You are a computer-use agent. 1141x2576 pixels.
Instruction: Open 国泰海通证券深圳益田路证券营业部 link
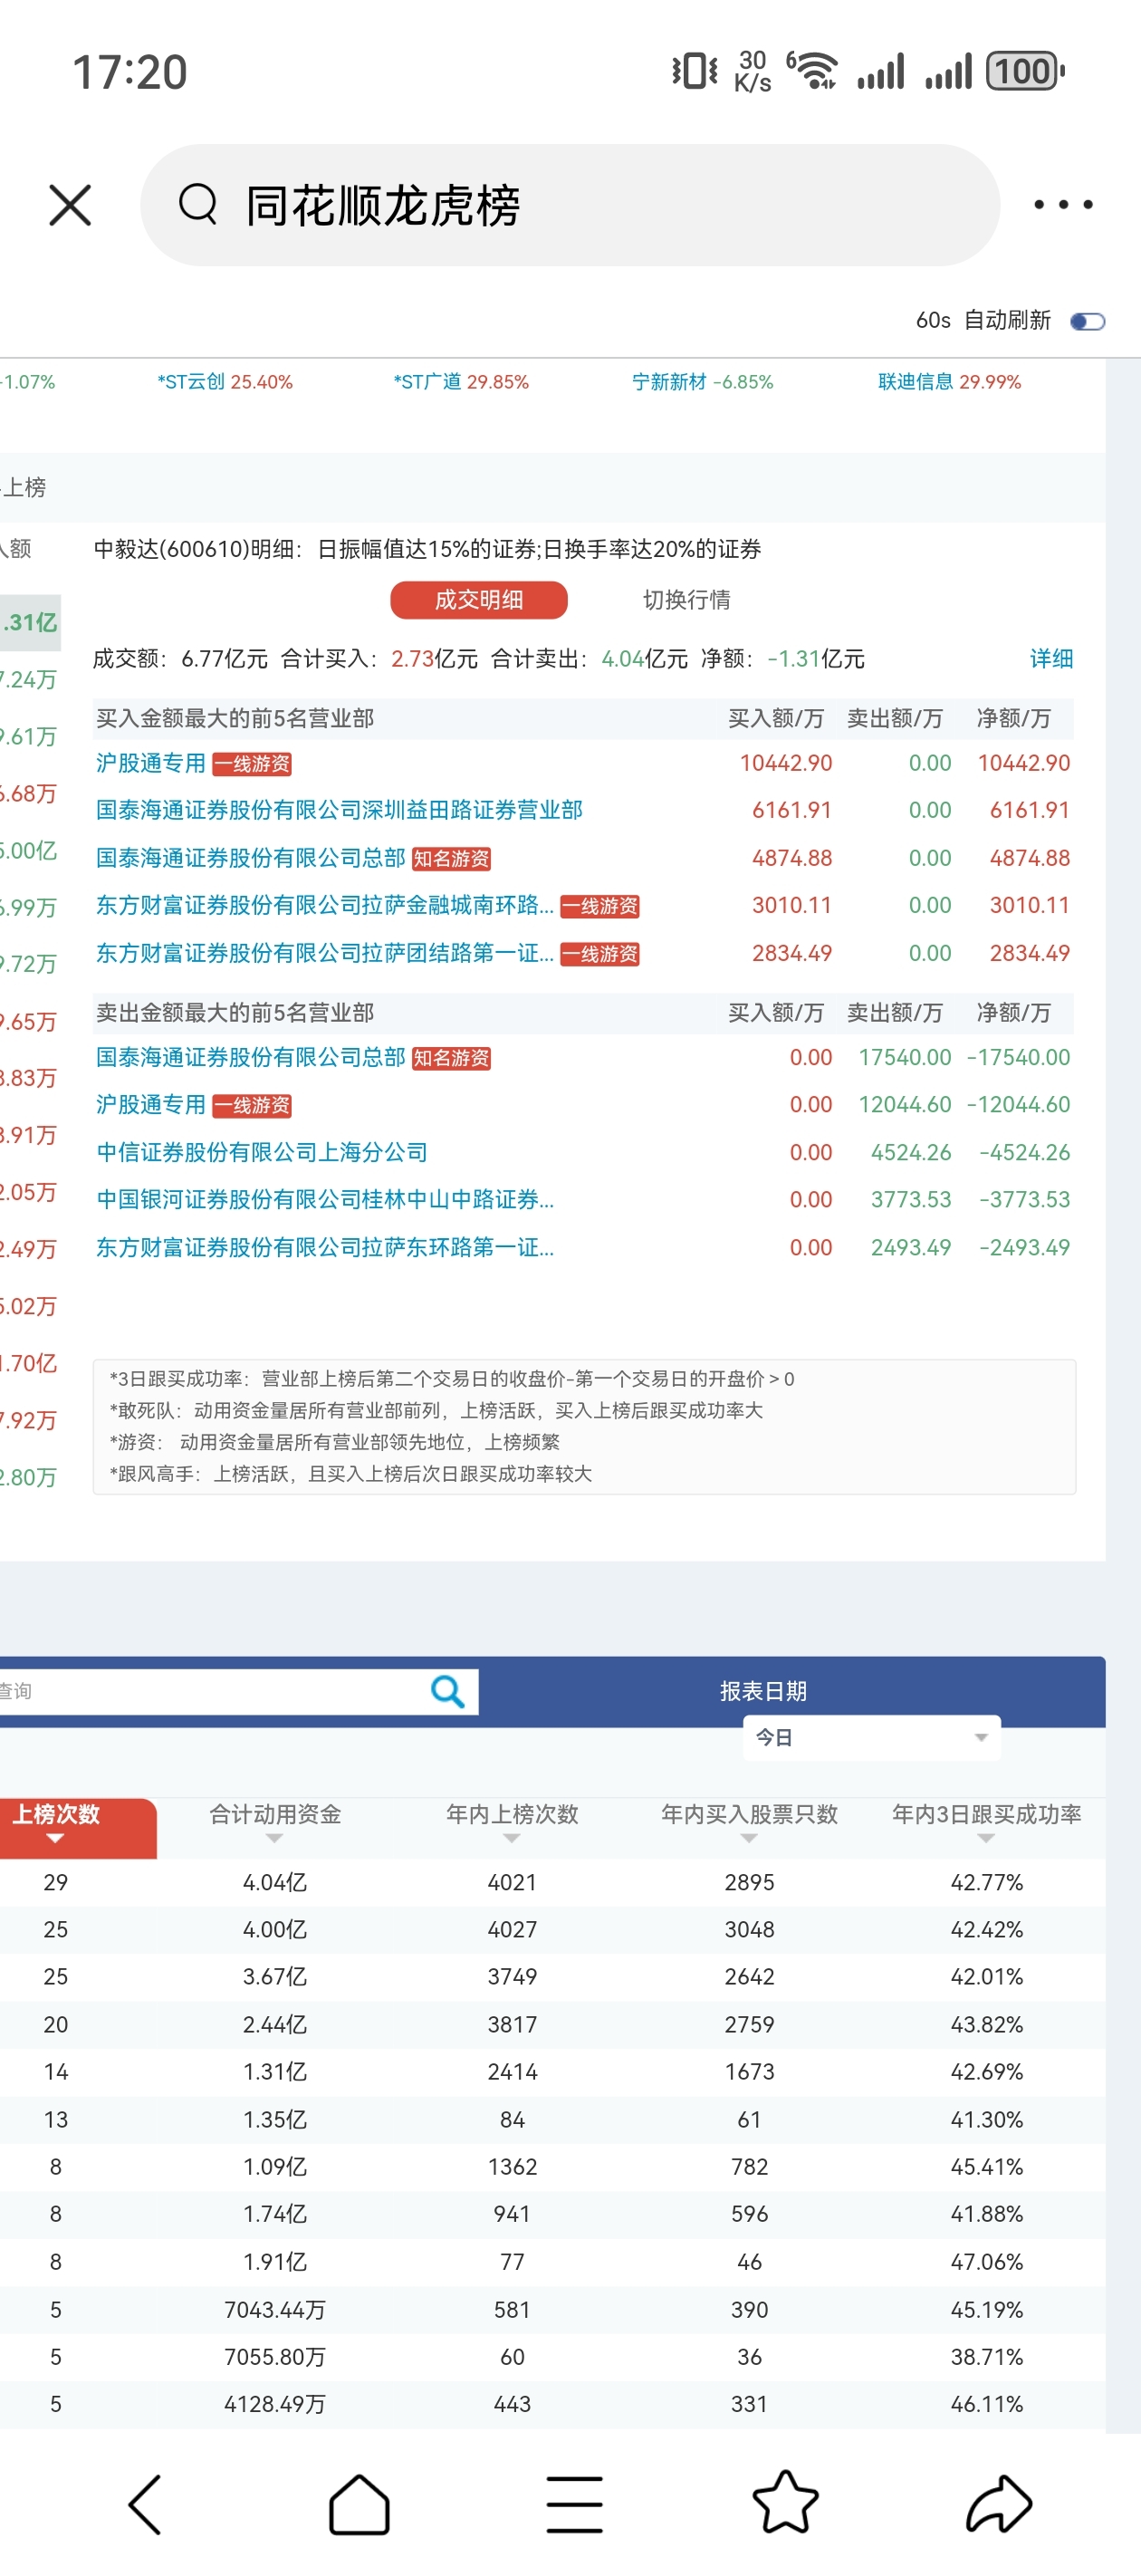coord(339,810)
